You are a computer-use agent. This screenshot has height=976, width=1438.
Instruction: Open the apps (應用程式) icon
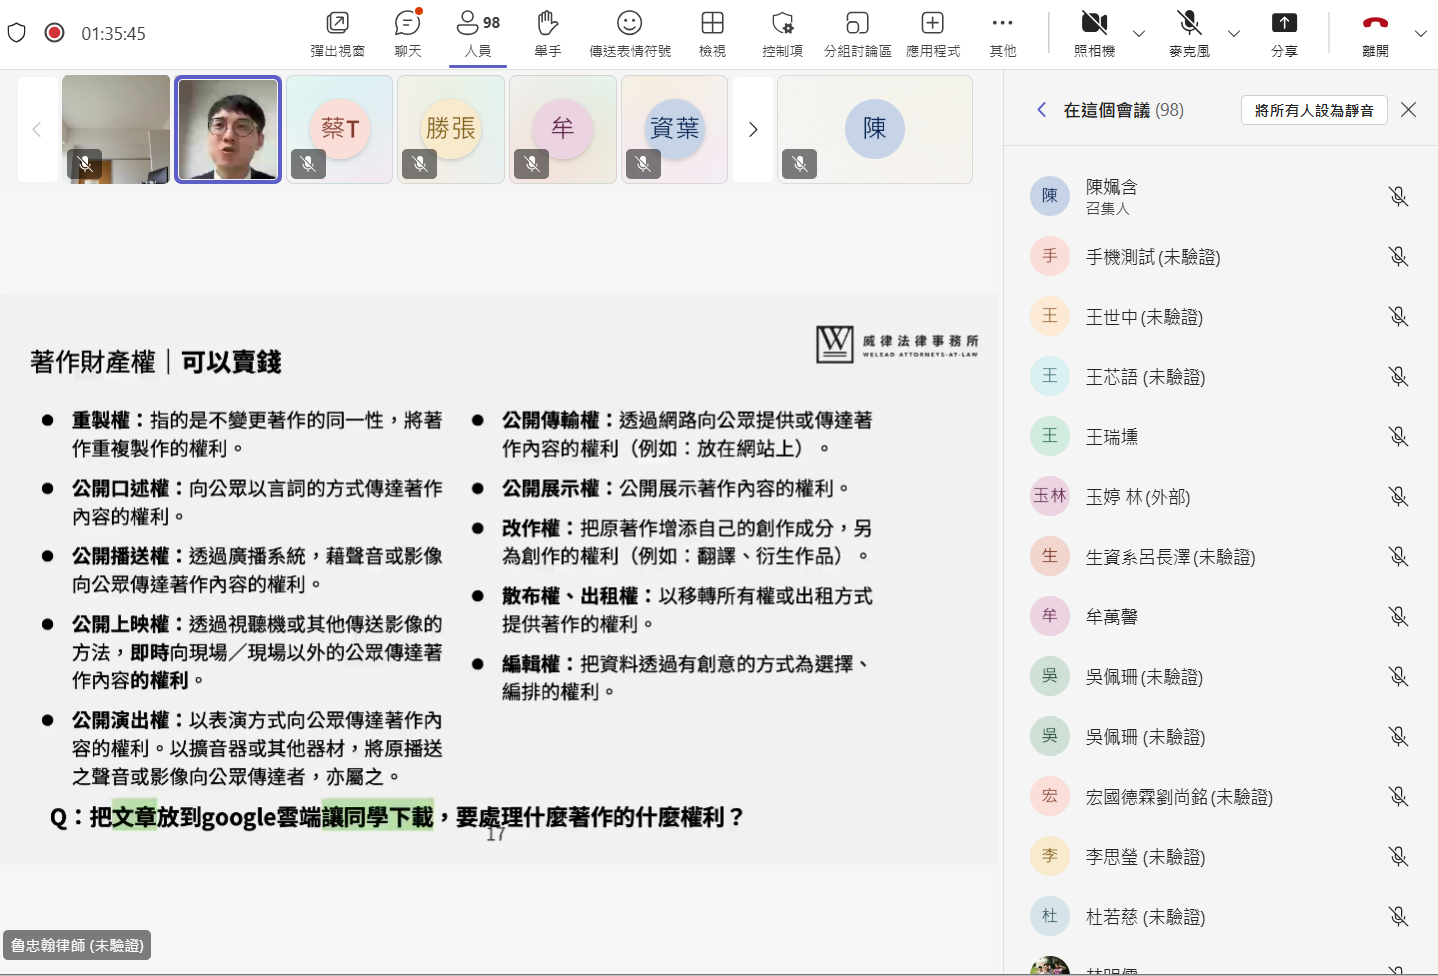[932, 33]
